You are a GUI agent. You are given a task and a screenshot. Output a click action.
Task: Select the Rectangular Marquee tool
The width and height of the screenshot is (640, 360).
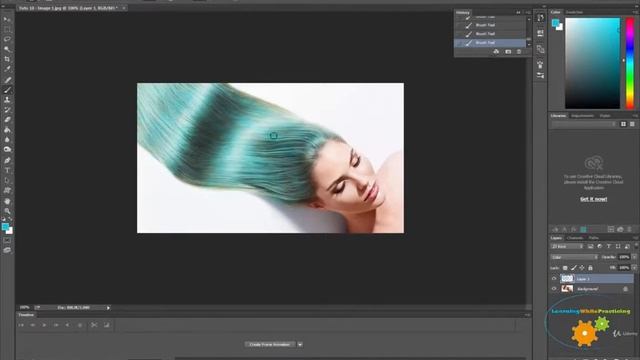7,29
